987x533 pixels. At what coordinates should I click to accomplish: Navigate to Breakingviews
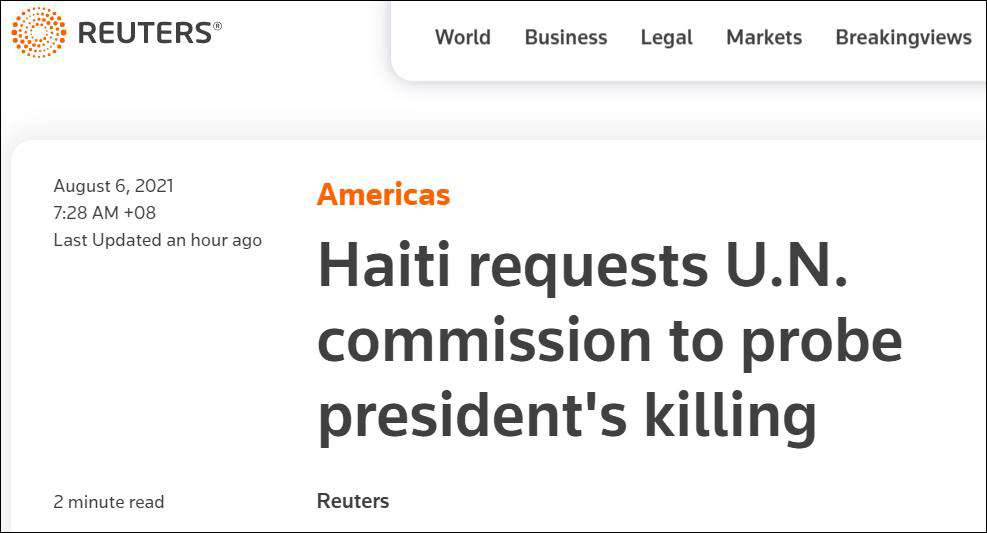(902, 38)
